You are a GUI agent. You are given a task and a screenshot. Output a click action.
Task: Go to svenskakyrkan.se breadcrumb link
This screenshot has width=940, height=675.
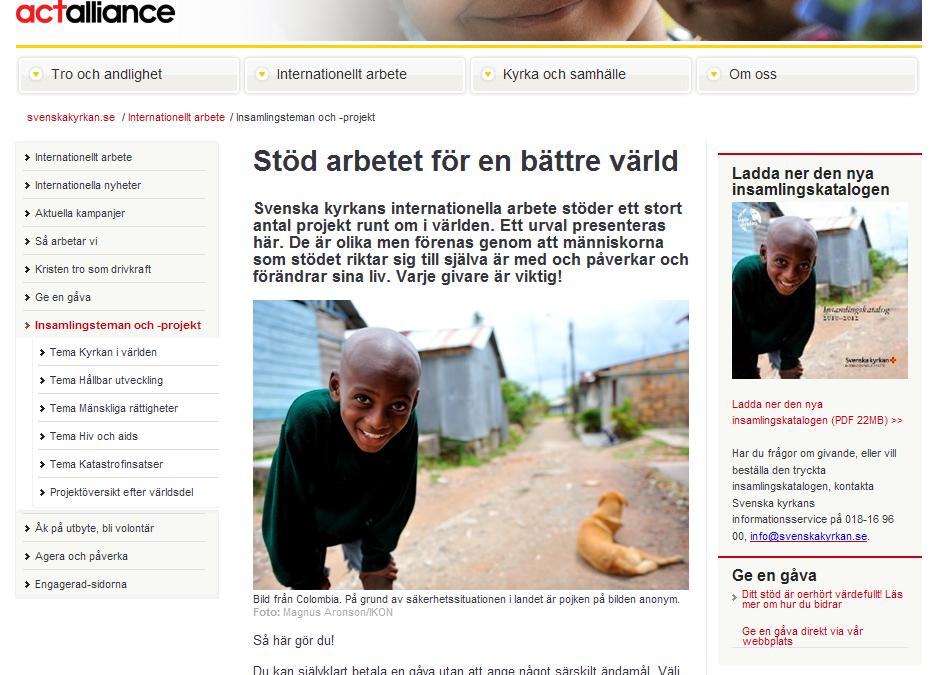(71, 117)
